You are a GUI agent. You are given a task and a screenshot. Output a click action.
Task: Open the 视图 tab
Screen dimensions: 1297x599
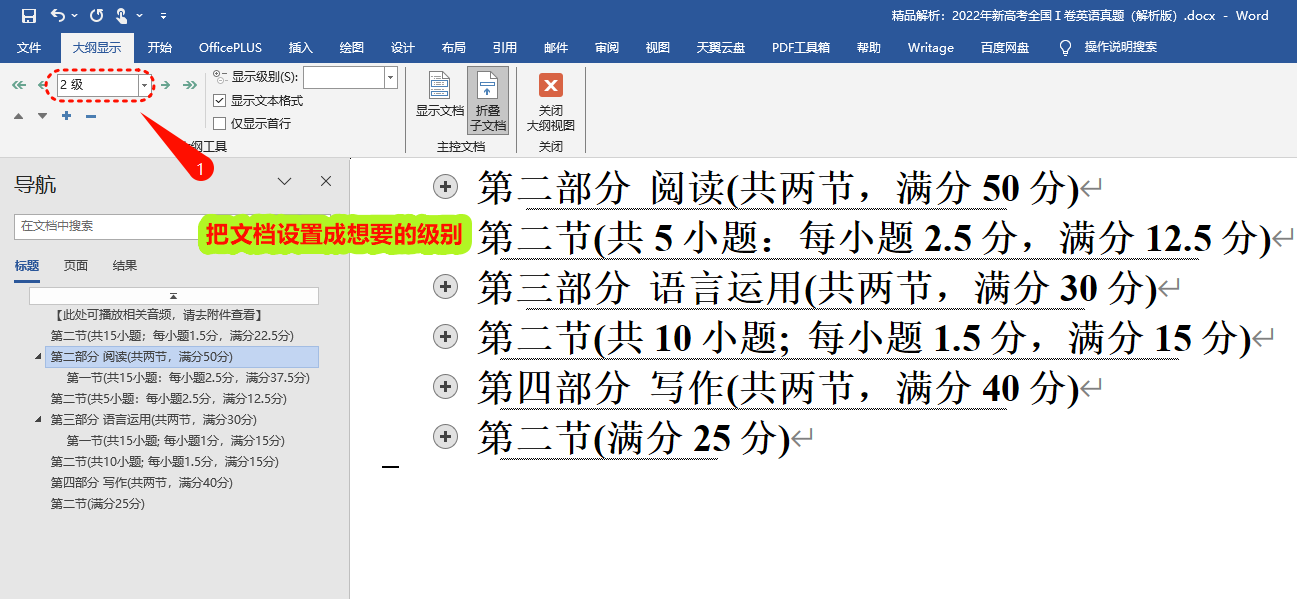[658, 47]
